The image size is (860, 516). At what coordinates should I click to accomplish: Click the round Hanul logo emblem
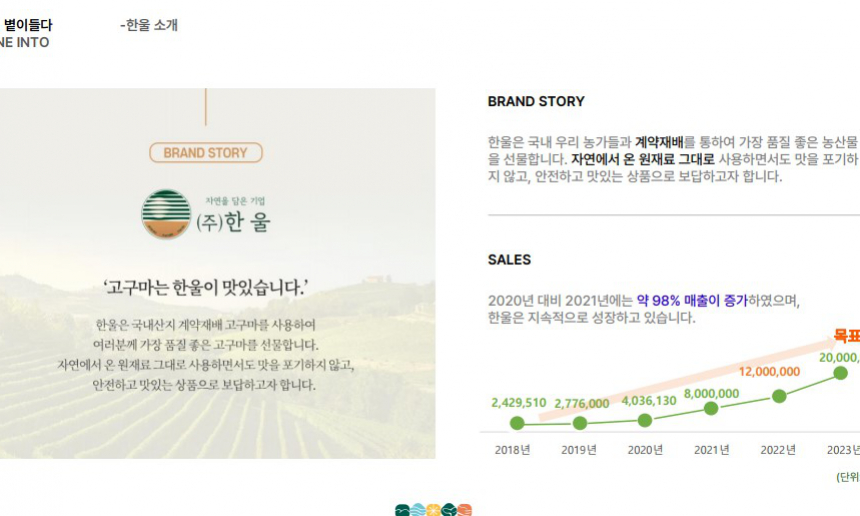166,214
